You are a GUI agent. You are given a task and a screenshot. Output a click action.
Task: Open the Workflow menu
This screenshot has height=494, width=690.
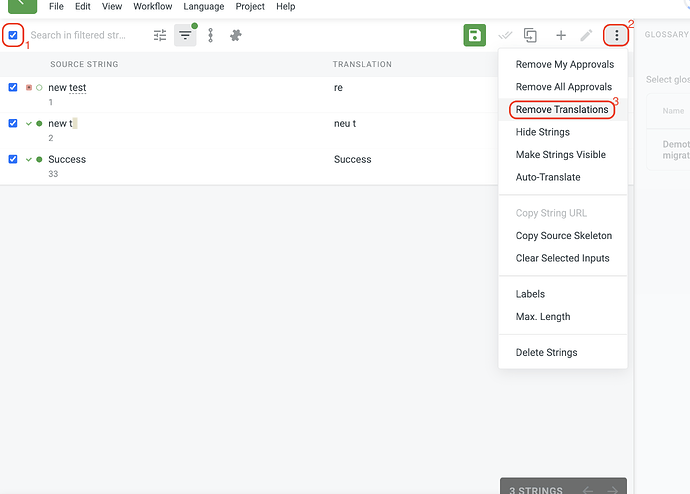coord(153,7)
